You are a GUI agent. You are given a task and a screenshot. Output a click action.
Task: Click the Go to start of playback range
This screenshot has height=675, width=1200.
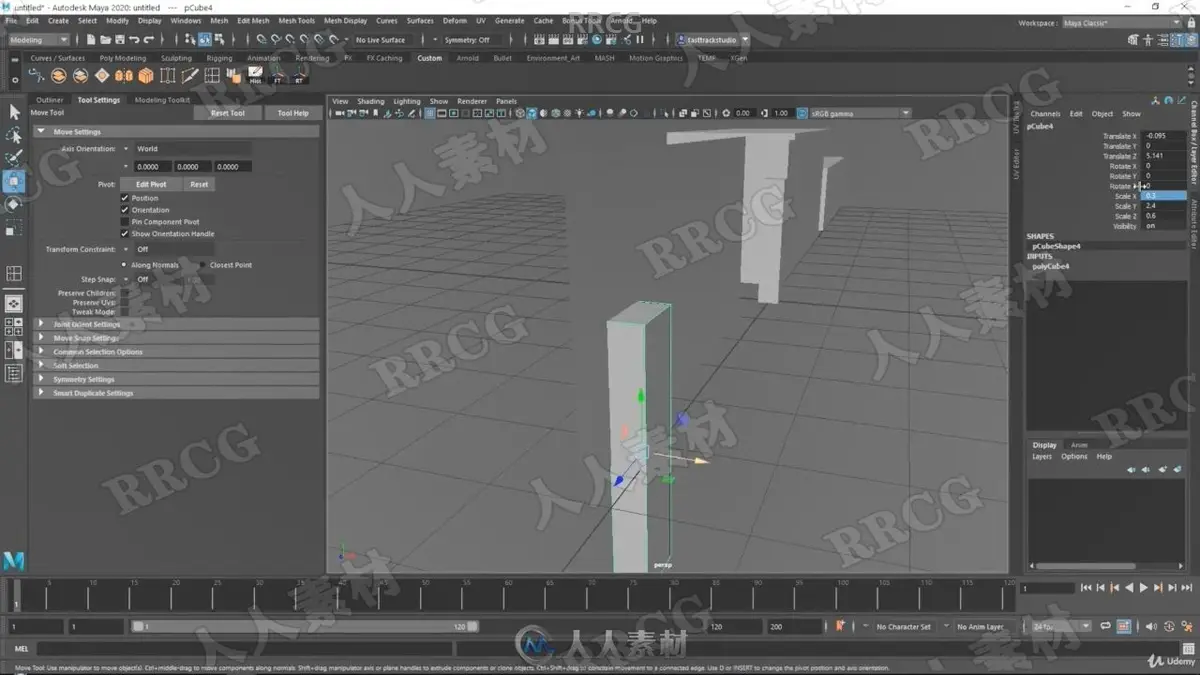pos(1086,588)
